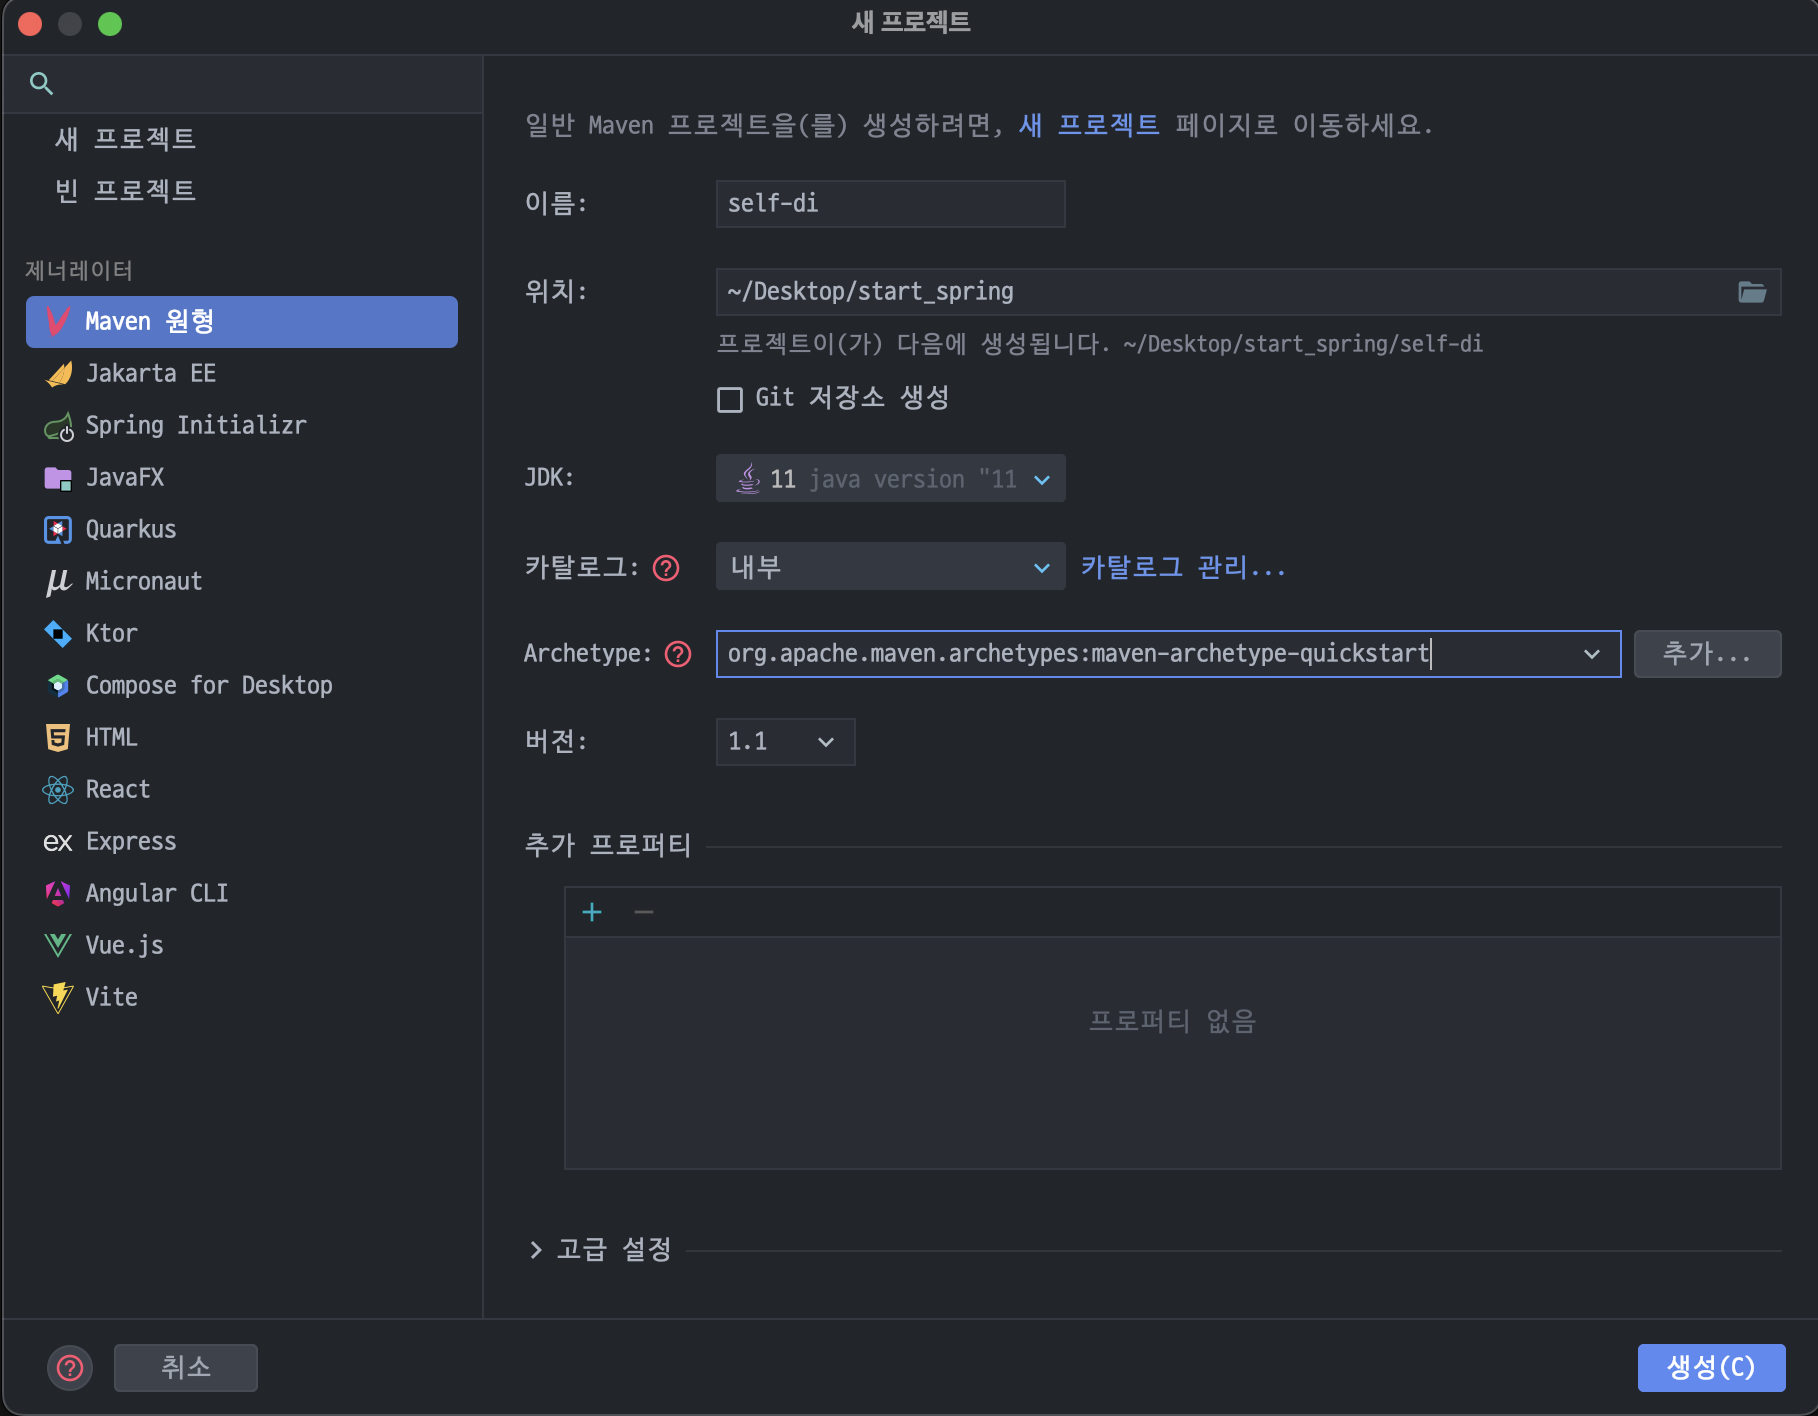The width and height of the screenshot is (1818, 1416).
Task: Open the 카탈로그 관리... link
Action: tap(1183, 568)
